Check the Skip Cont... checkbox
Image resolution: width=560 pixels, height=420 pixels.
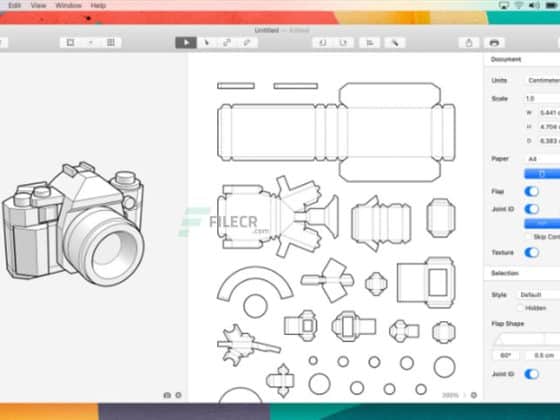tap(528, 237)
